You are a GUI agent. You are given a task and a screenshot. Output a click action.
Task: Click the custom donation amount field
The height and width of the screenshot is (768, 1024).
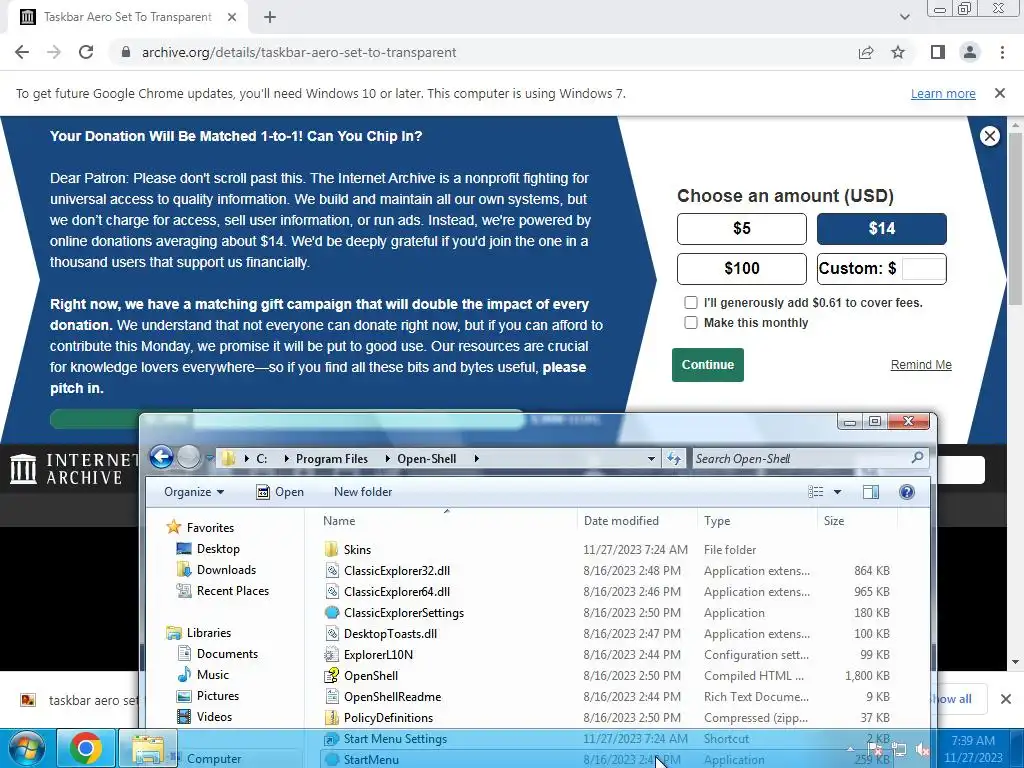923,268
